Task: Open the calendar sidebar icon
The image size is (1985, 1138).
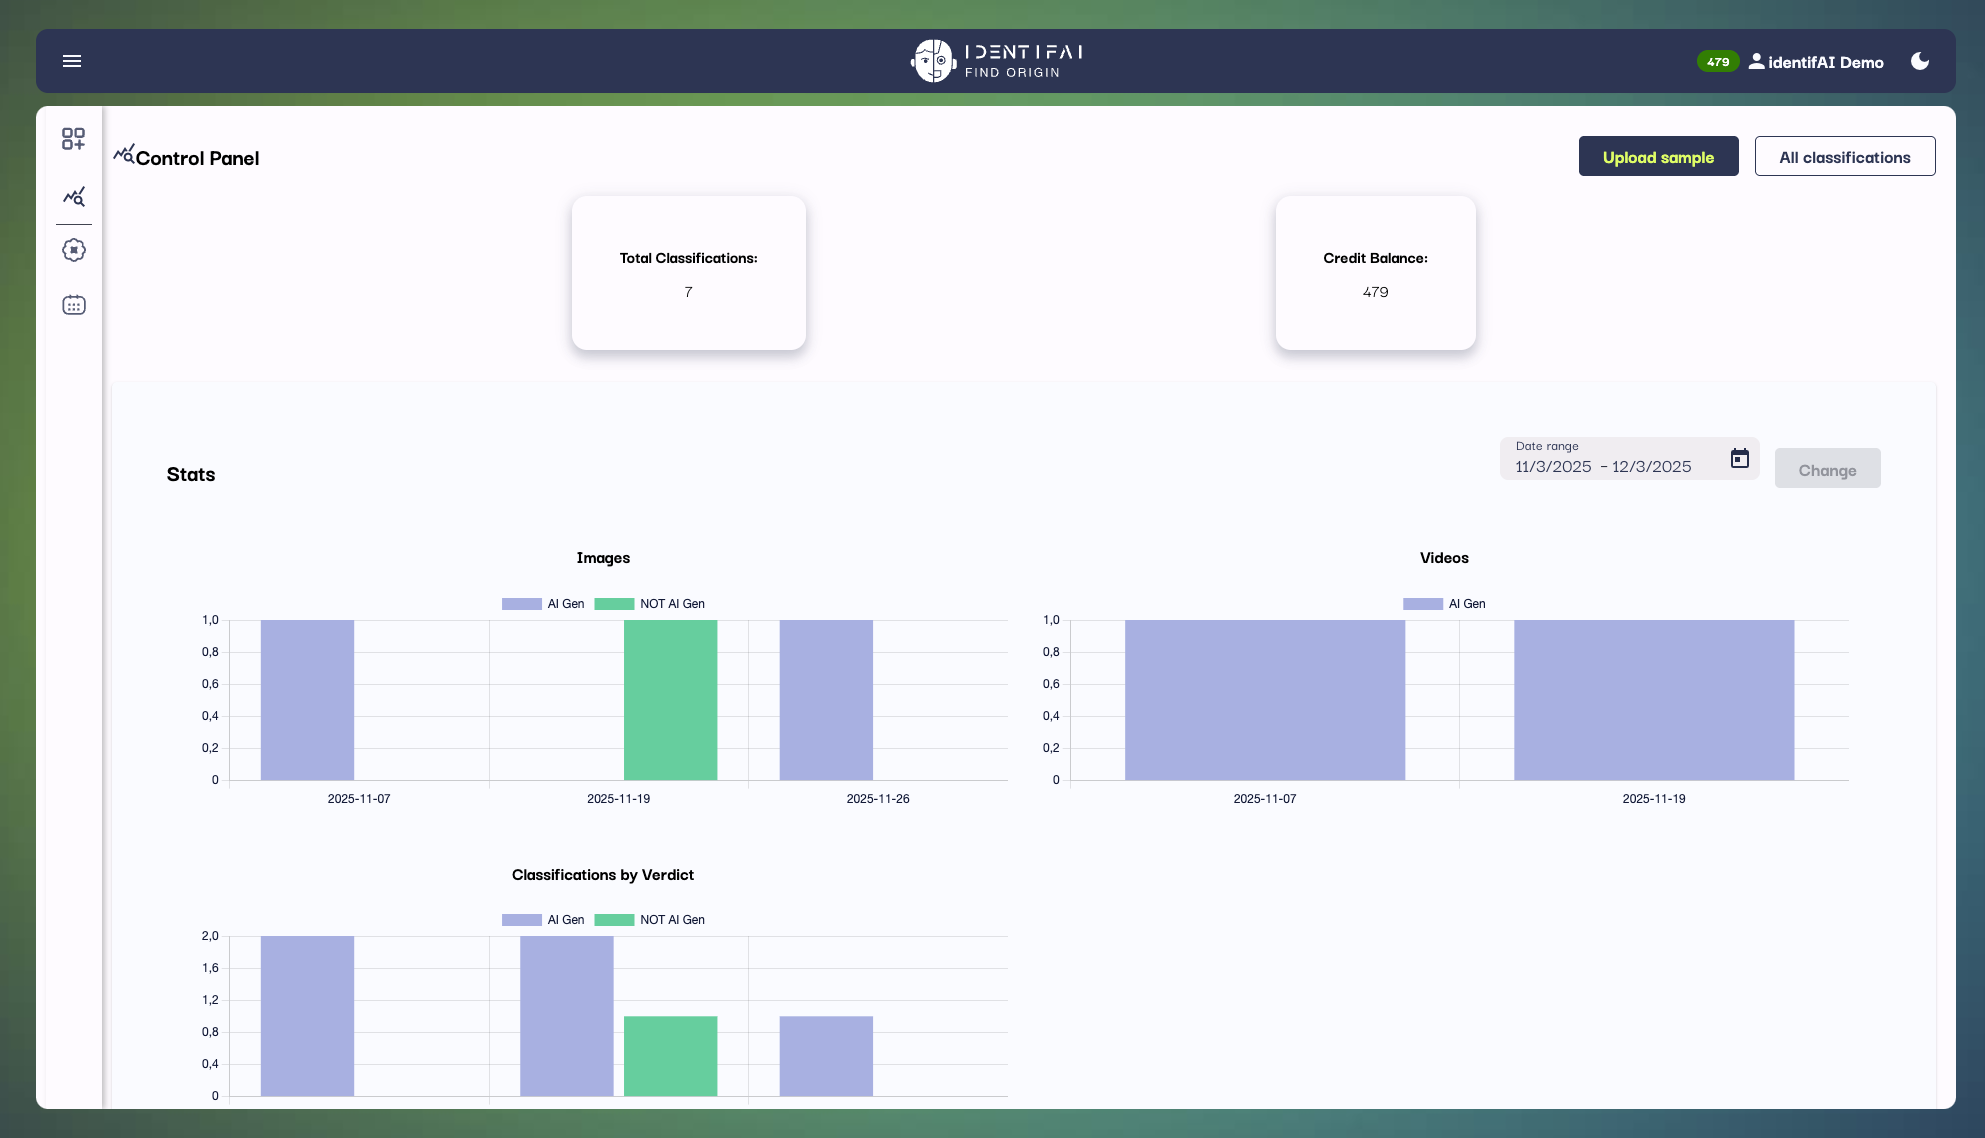Action: point(73,305)
